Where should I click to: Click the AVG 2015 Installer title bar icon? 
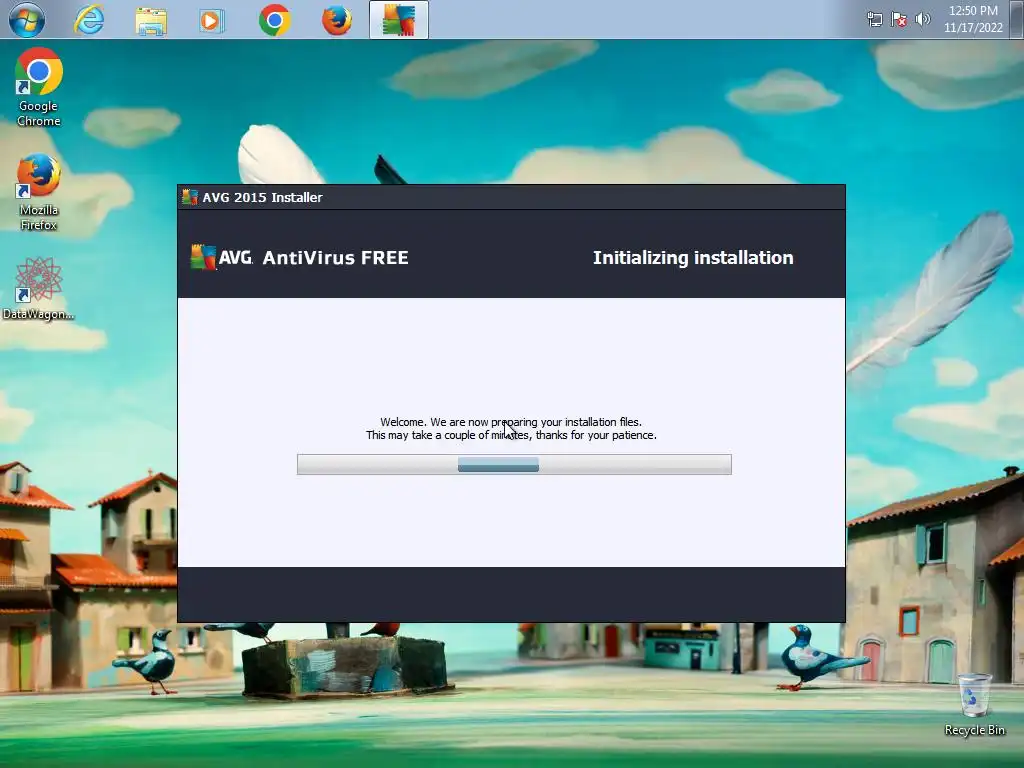point(189,197)
